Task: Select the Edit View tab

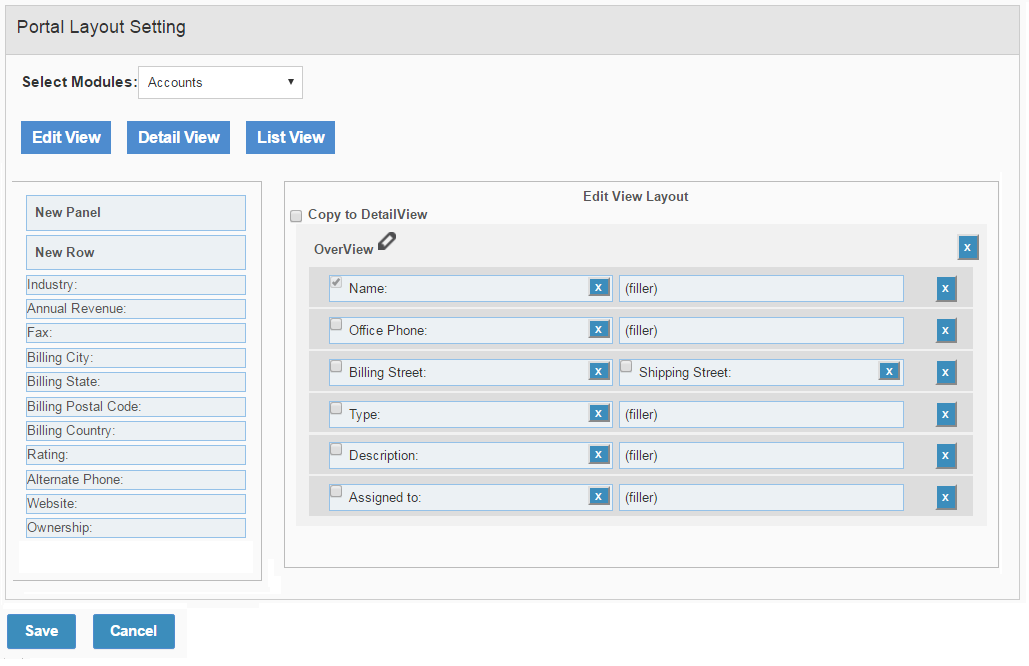Action: click(x=65, y=137)
